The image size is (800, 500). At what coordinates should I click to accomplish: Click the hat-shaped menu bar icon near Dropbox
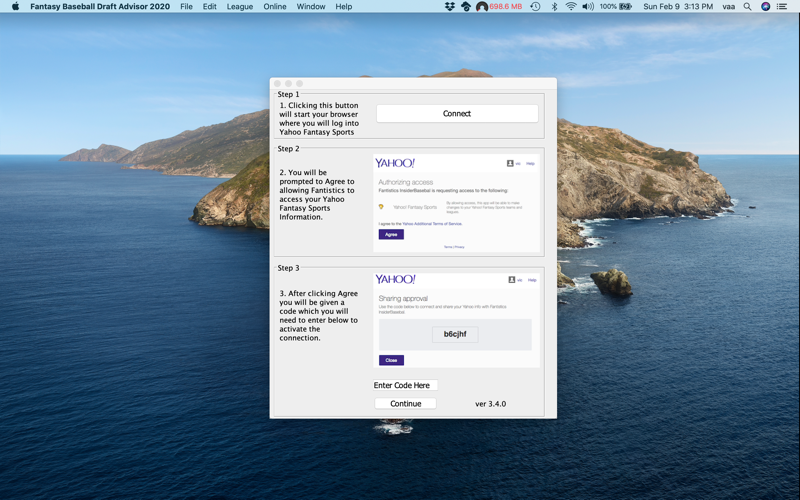[x=466, y=7]
